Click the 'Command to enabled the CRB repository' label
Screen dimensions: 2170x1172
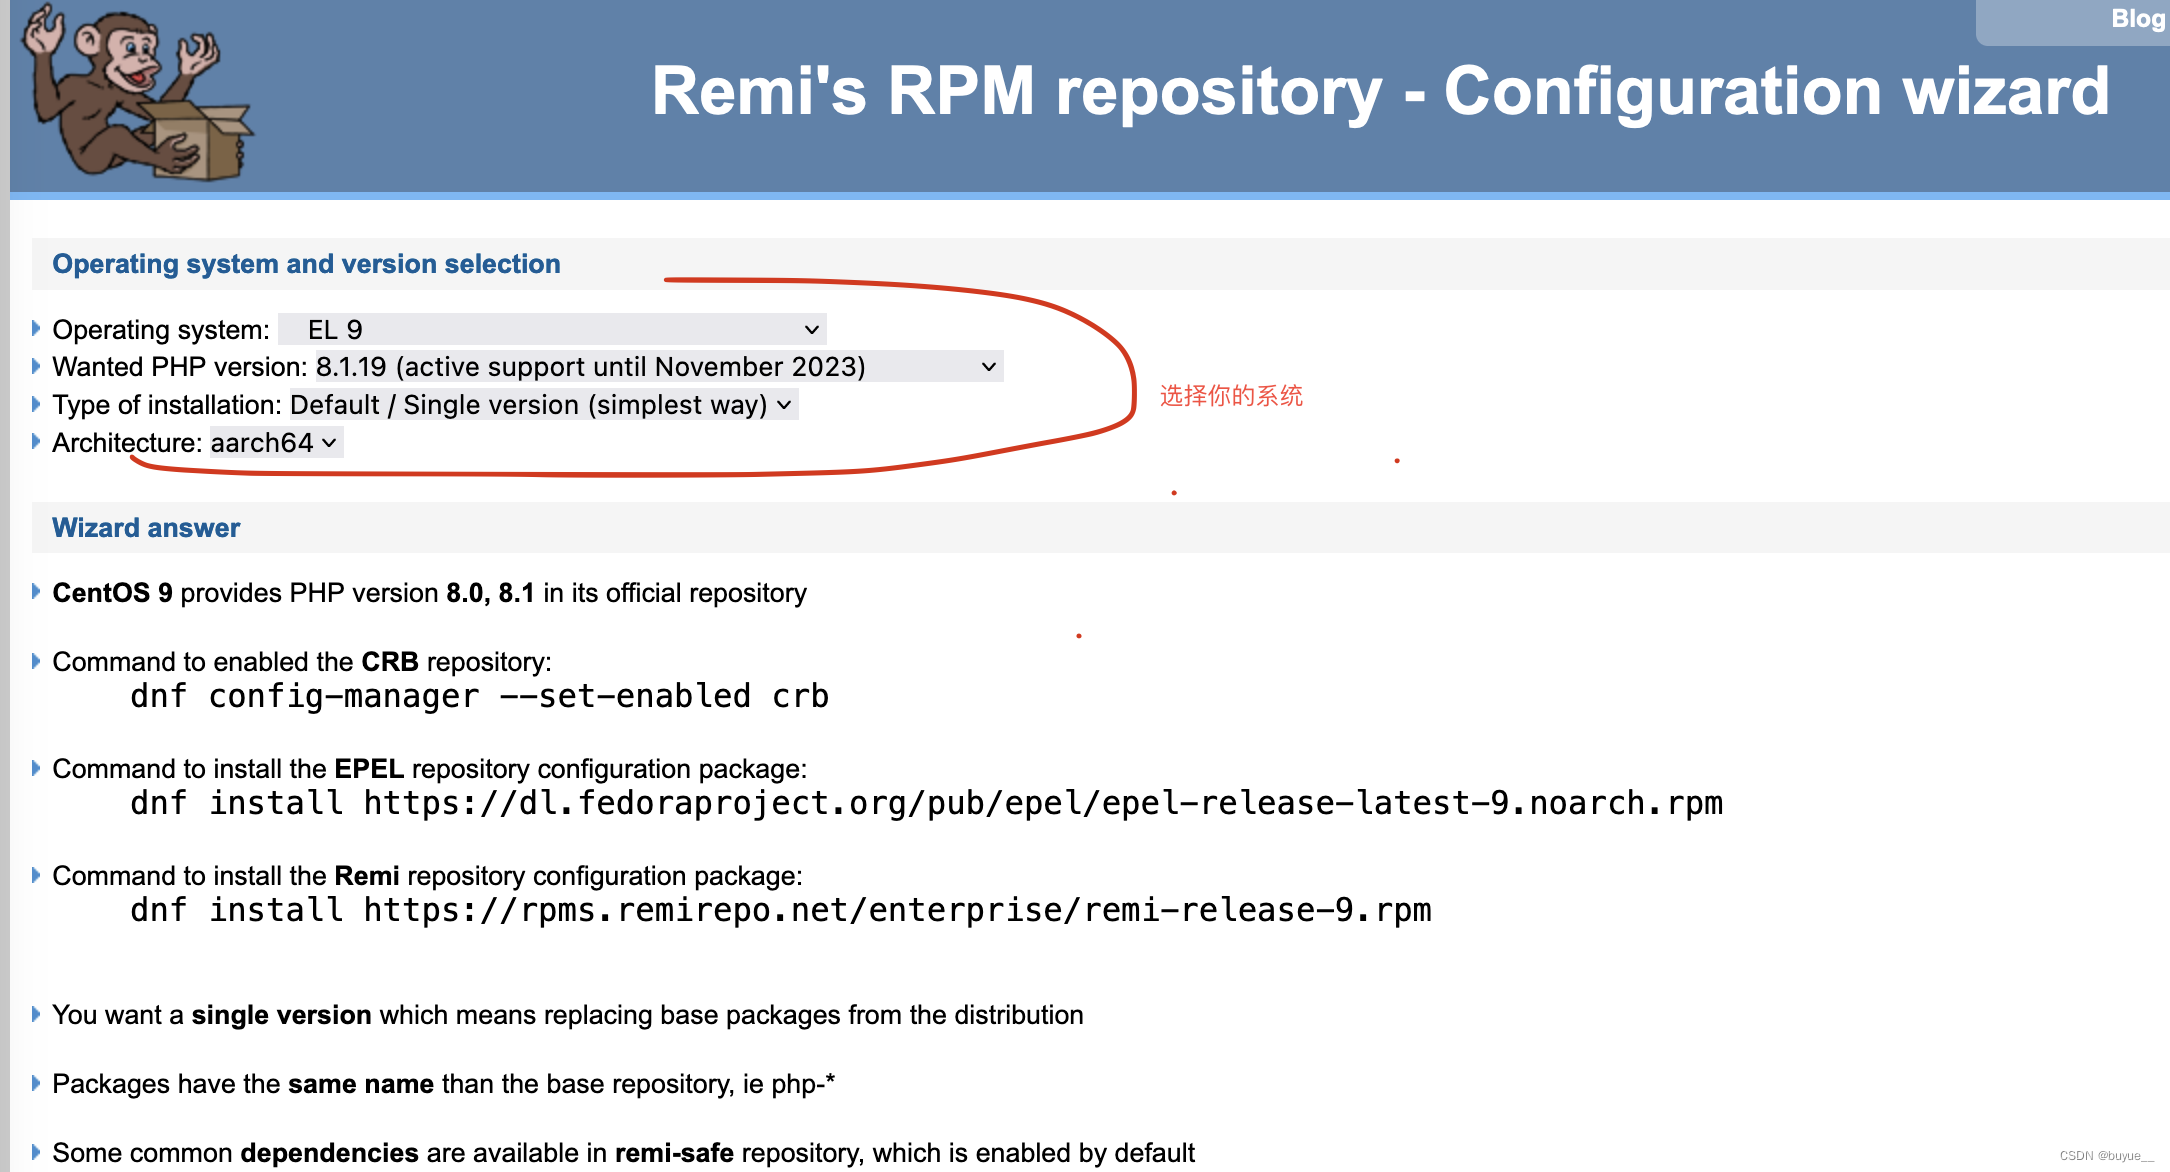coord(302,662)
